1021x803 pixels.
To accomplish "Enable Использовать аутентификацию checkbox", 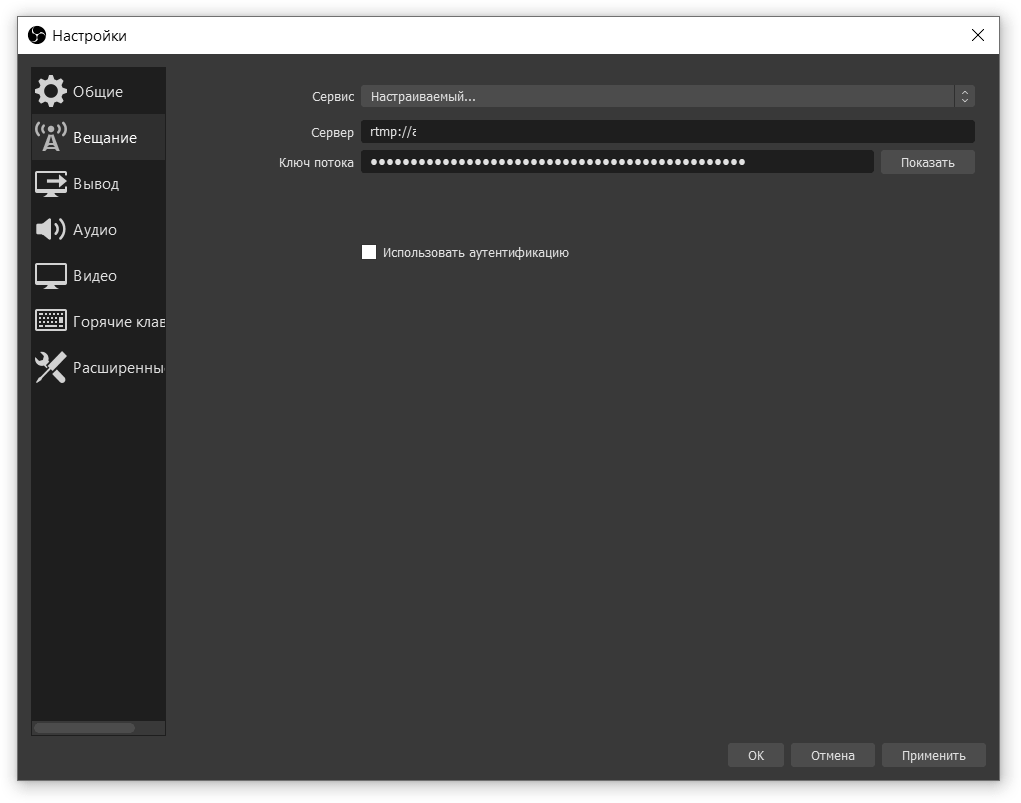I will [369, 252].
